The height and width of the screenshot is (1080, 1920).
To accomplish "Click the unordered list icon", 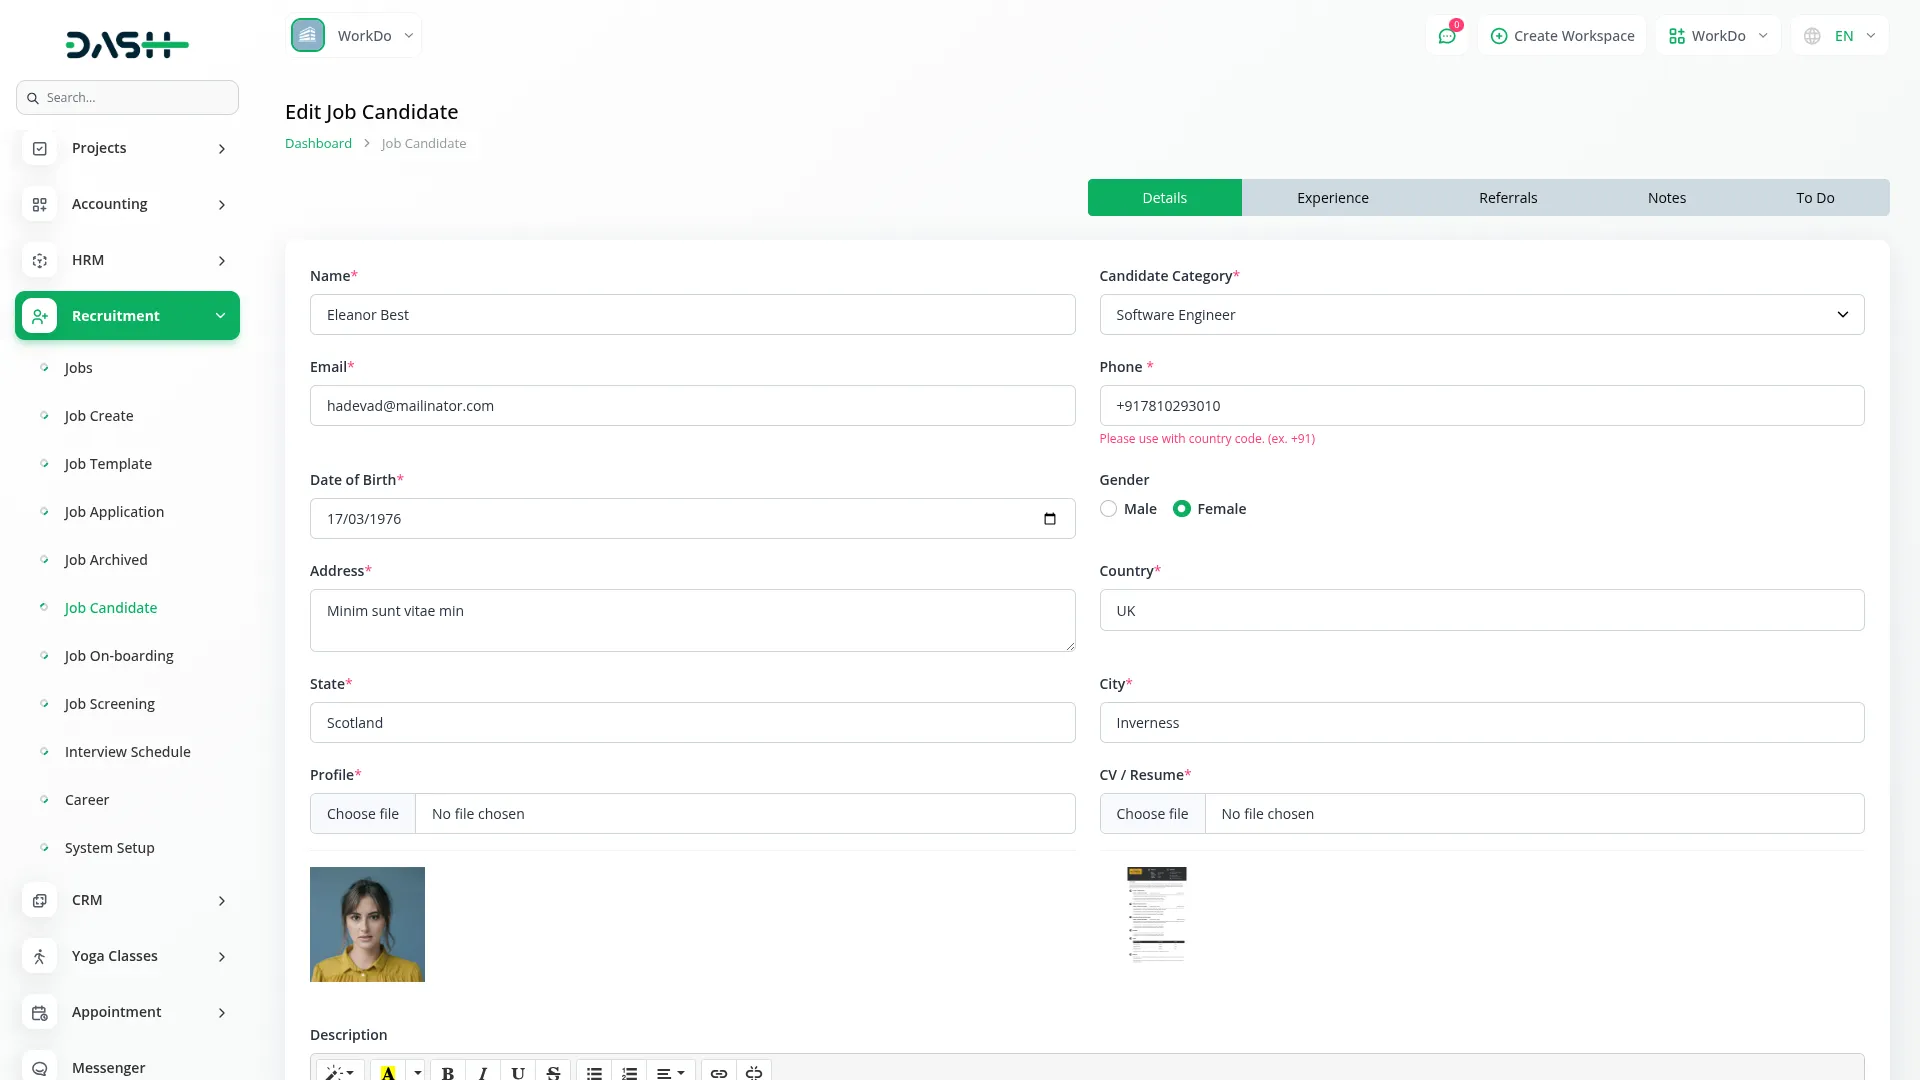I will pyautogui.click(x=594, y=1072).
